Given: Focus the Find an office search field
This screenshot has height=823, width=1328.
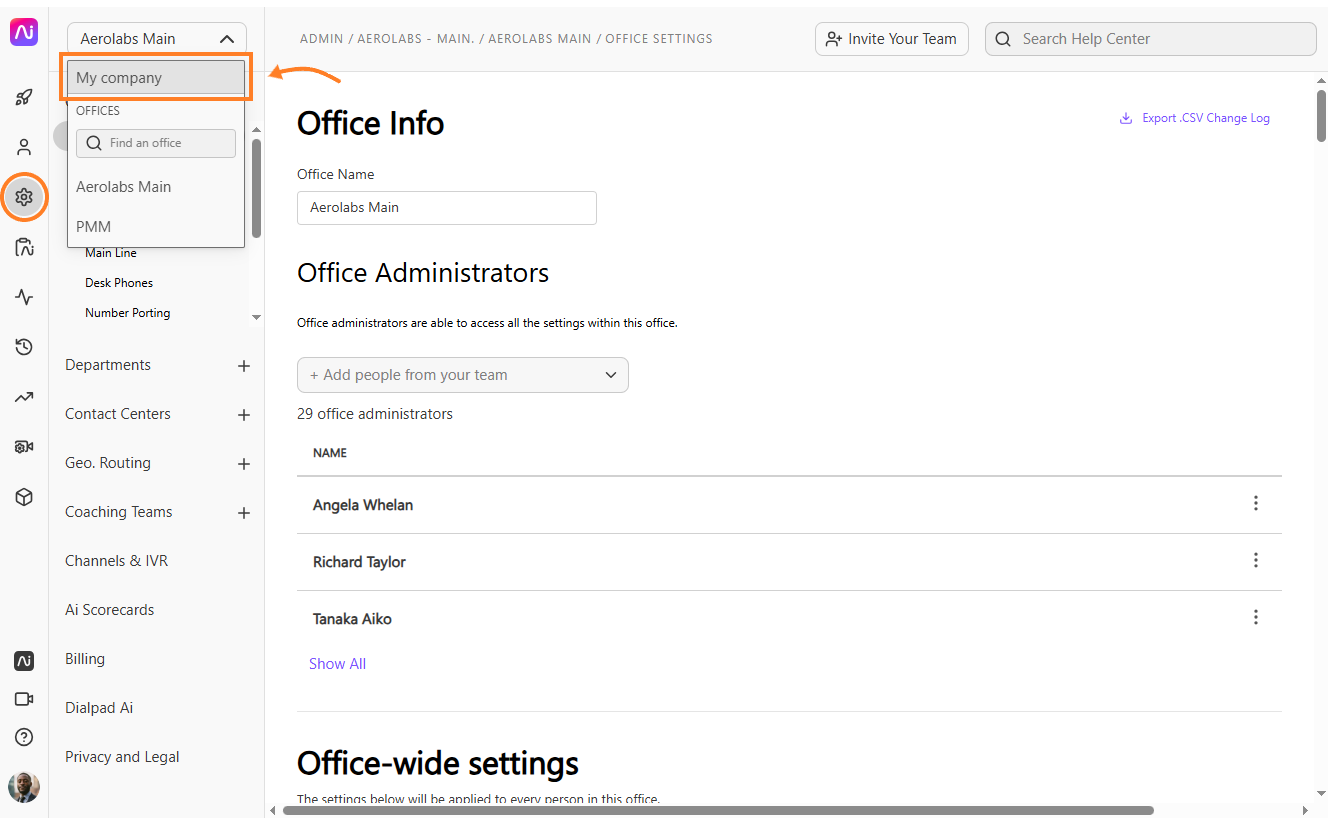Looking at the screenshot, I should [x=156, y=143].
